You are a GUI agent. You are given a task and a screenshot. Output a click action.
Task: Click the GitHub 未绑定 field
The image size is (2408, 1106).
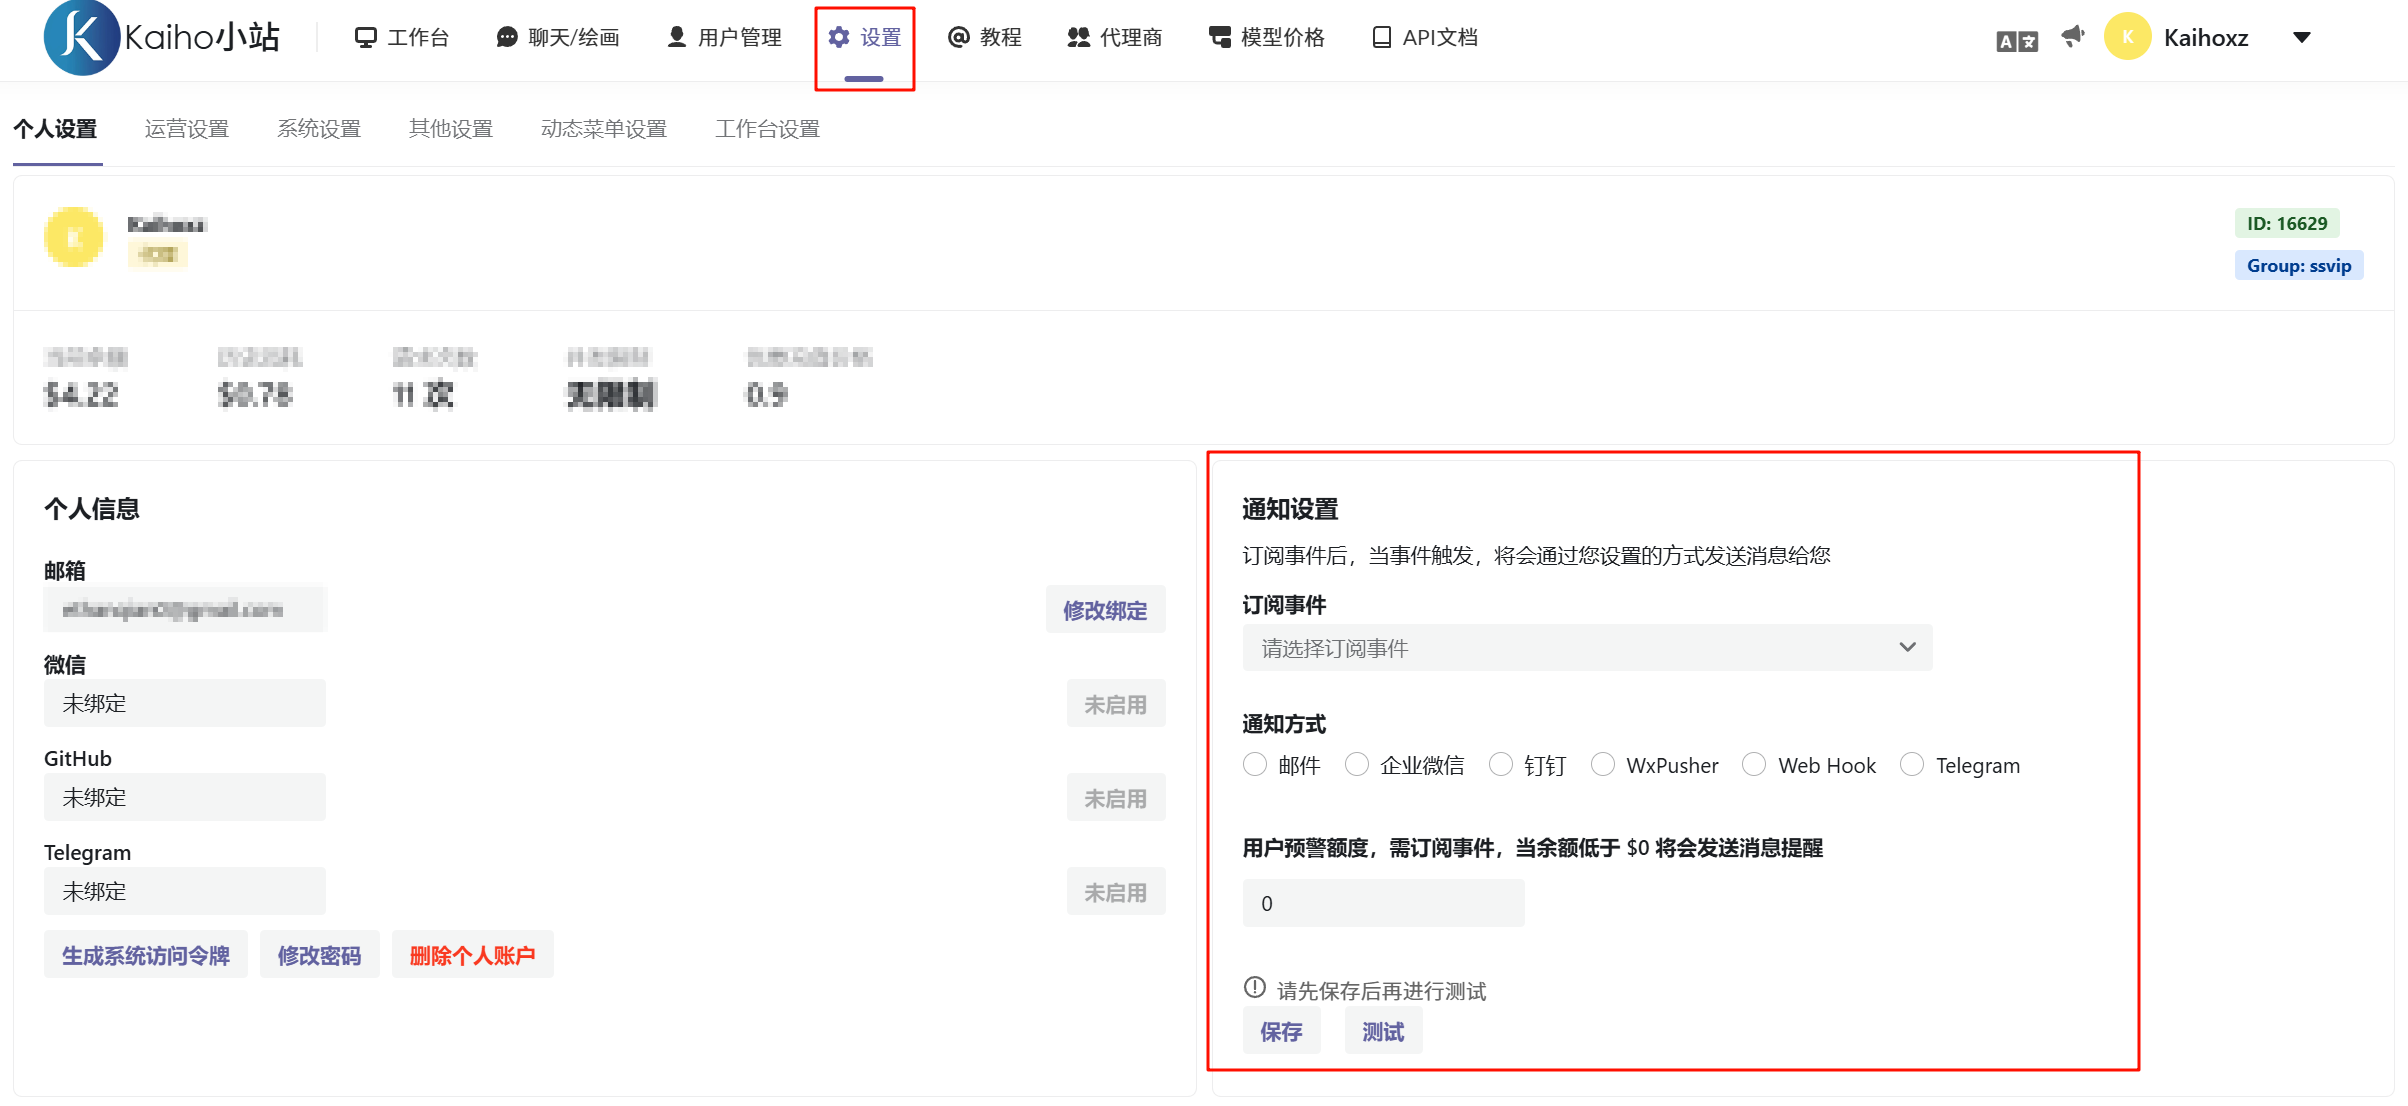(185, 797)
